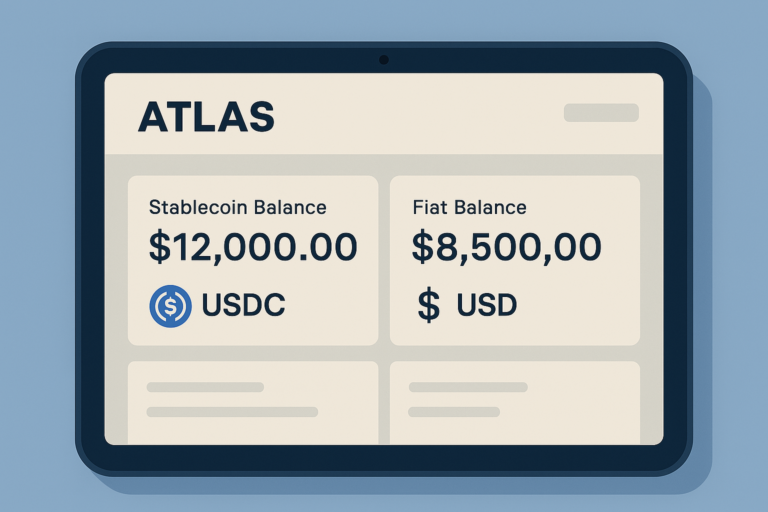Click the USD currency text

point(487,306)
